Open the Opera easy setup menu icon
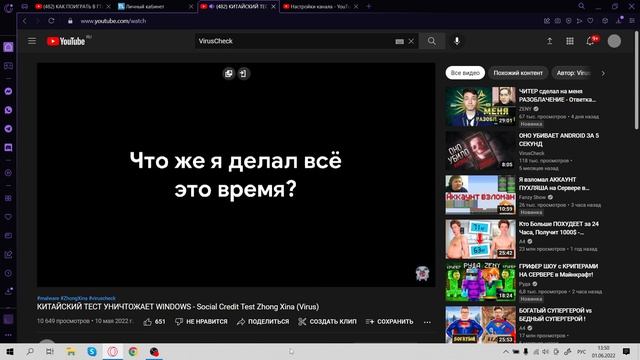This screenshot has width=640, height=360. click(632, 21)
